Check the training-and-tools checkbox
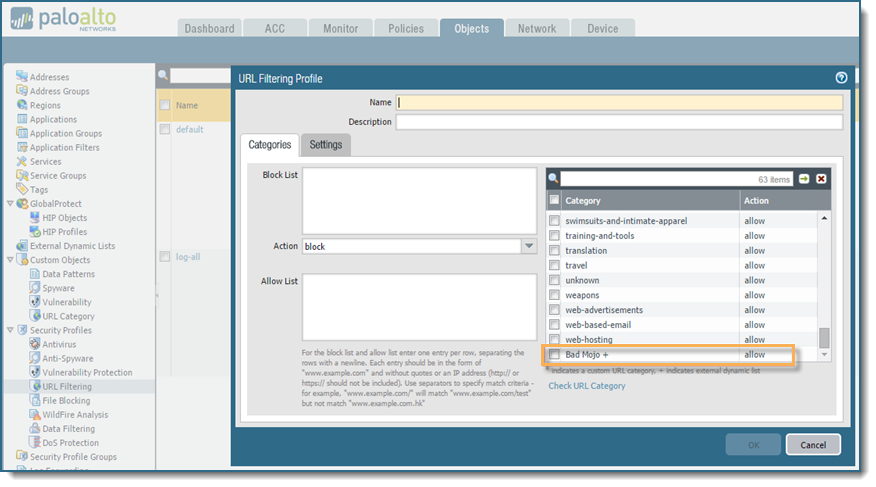This screenshot has height=487, width=876. (554, 235)
